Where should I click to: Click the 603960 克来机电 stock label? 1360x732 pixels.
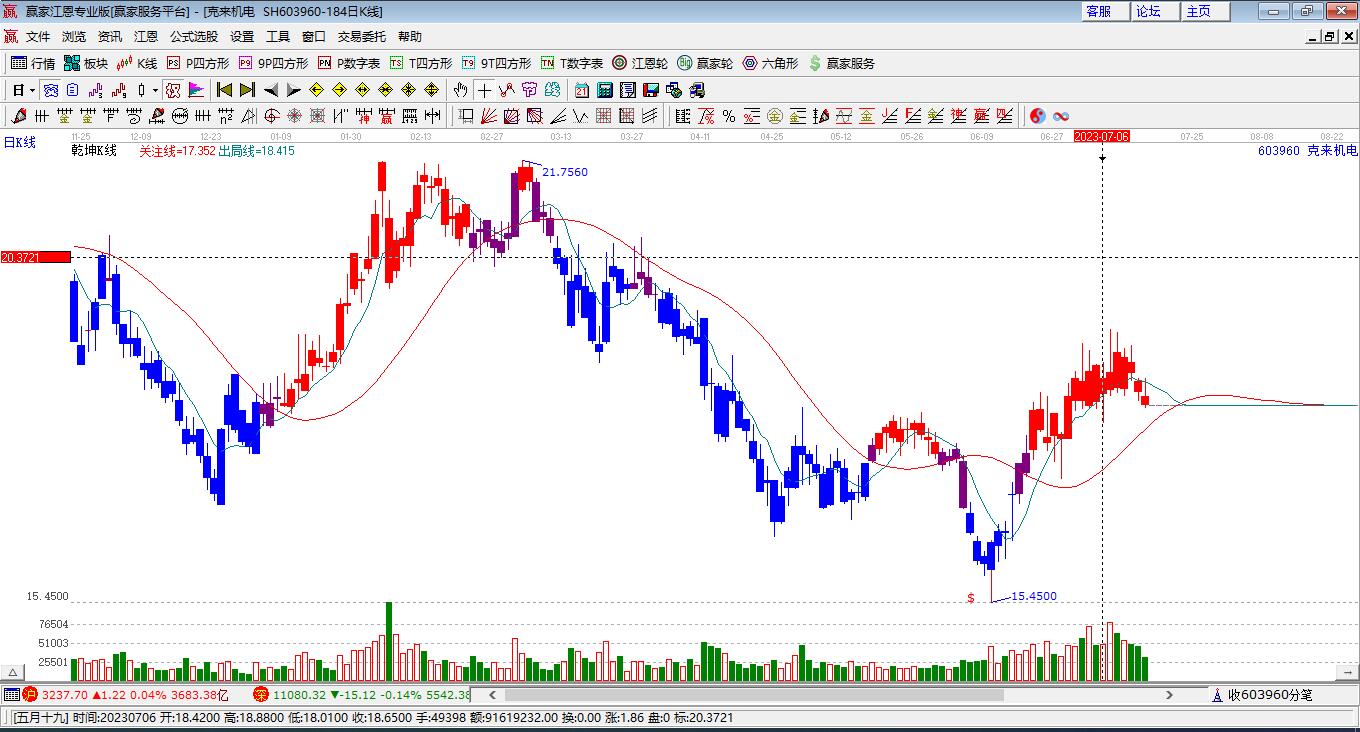pos(1308,151)
